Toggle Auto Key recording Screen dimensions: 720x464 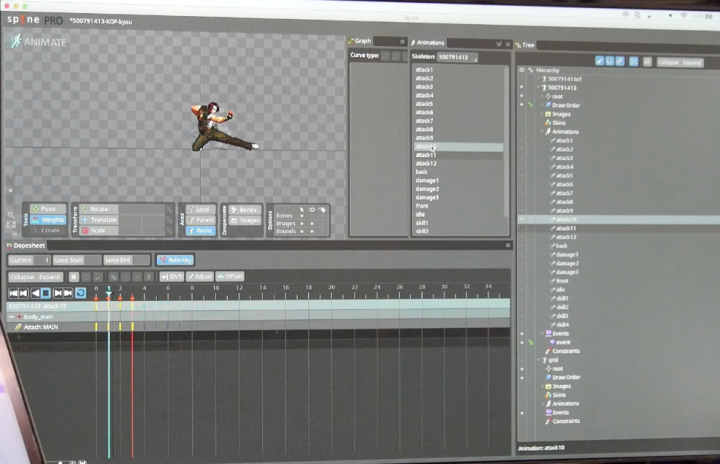[174, 260]
